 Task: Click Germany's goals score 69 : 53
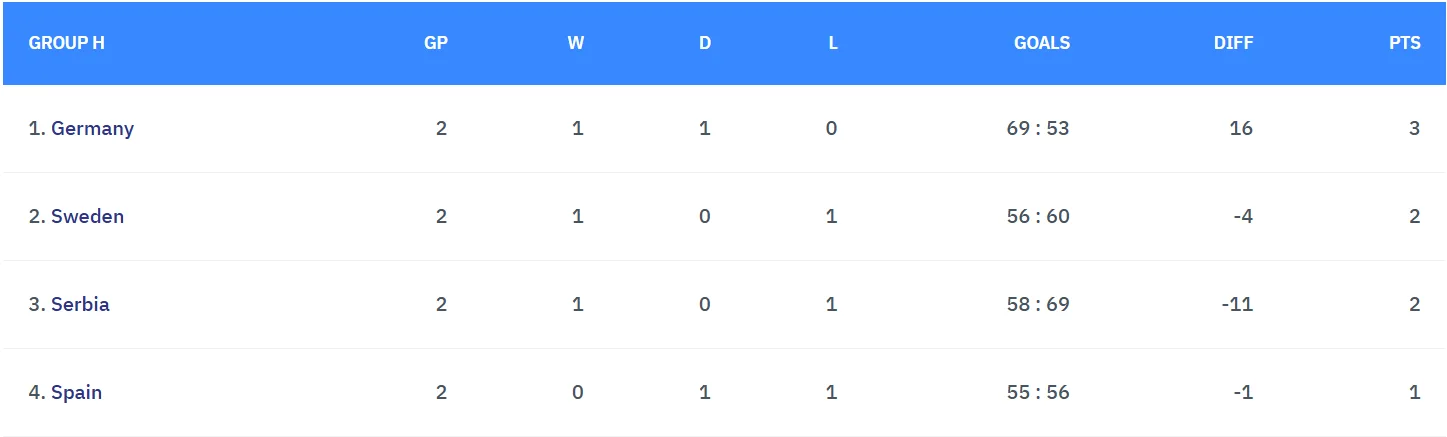pyautogui.click(x=1038, y=128)
